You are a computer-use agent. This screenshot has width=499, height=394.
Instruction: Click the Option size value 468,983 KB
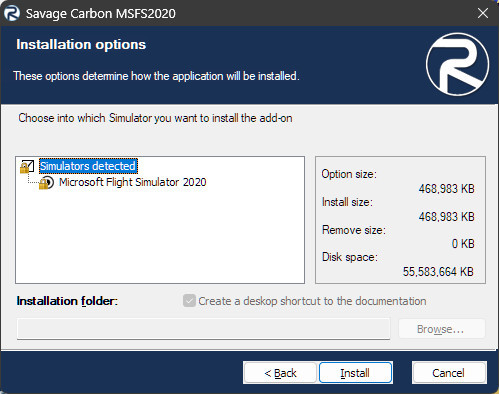pos(446,189)
